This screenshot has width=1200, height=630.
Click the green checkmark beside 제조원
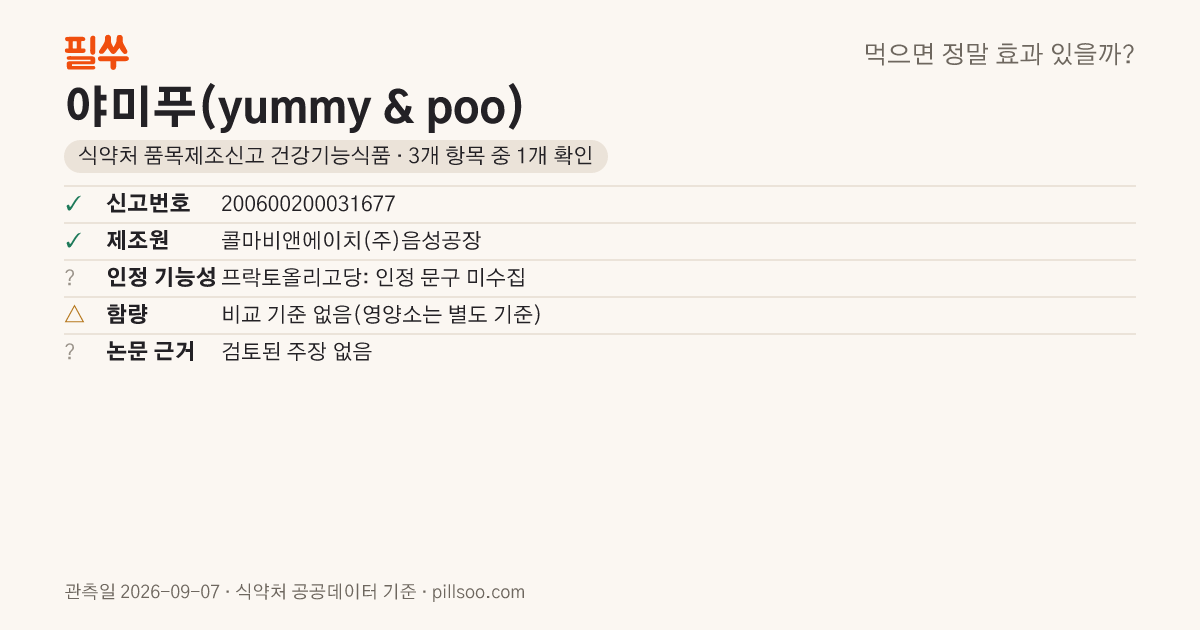coord(73,241)
